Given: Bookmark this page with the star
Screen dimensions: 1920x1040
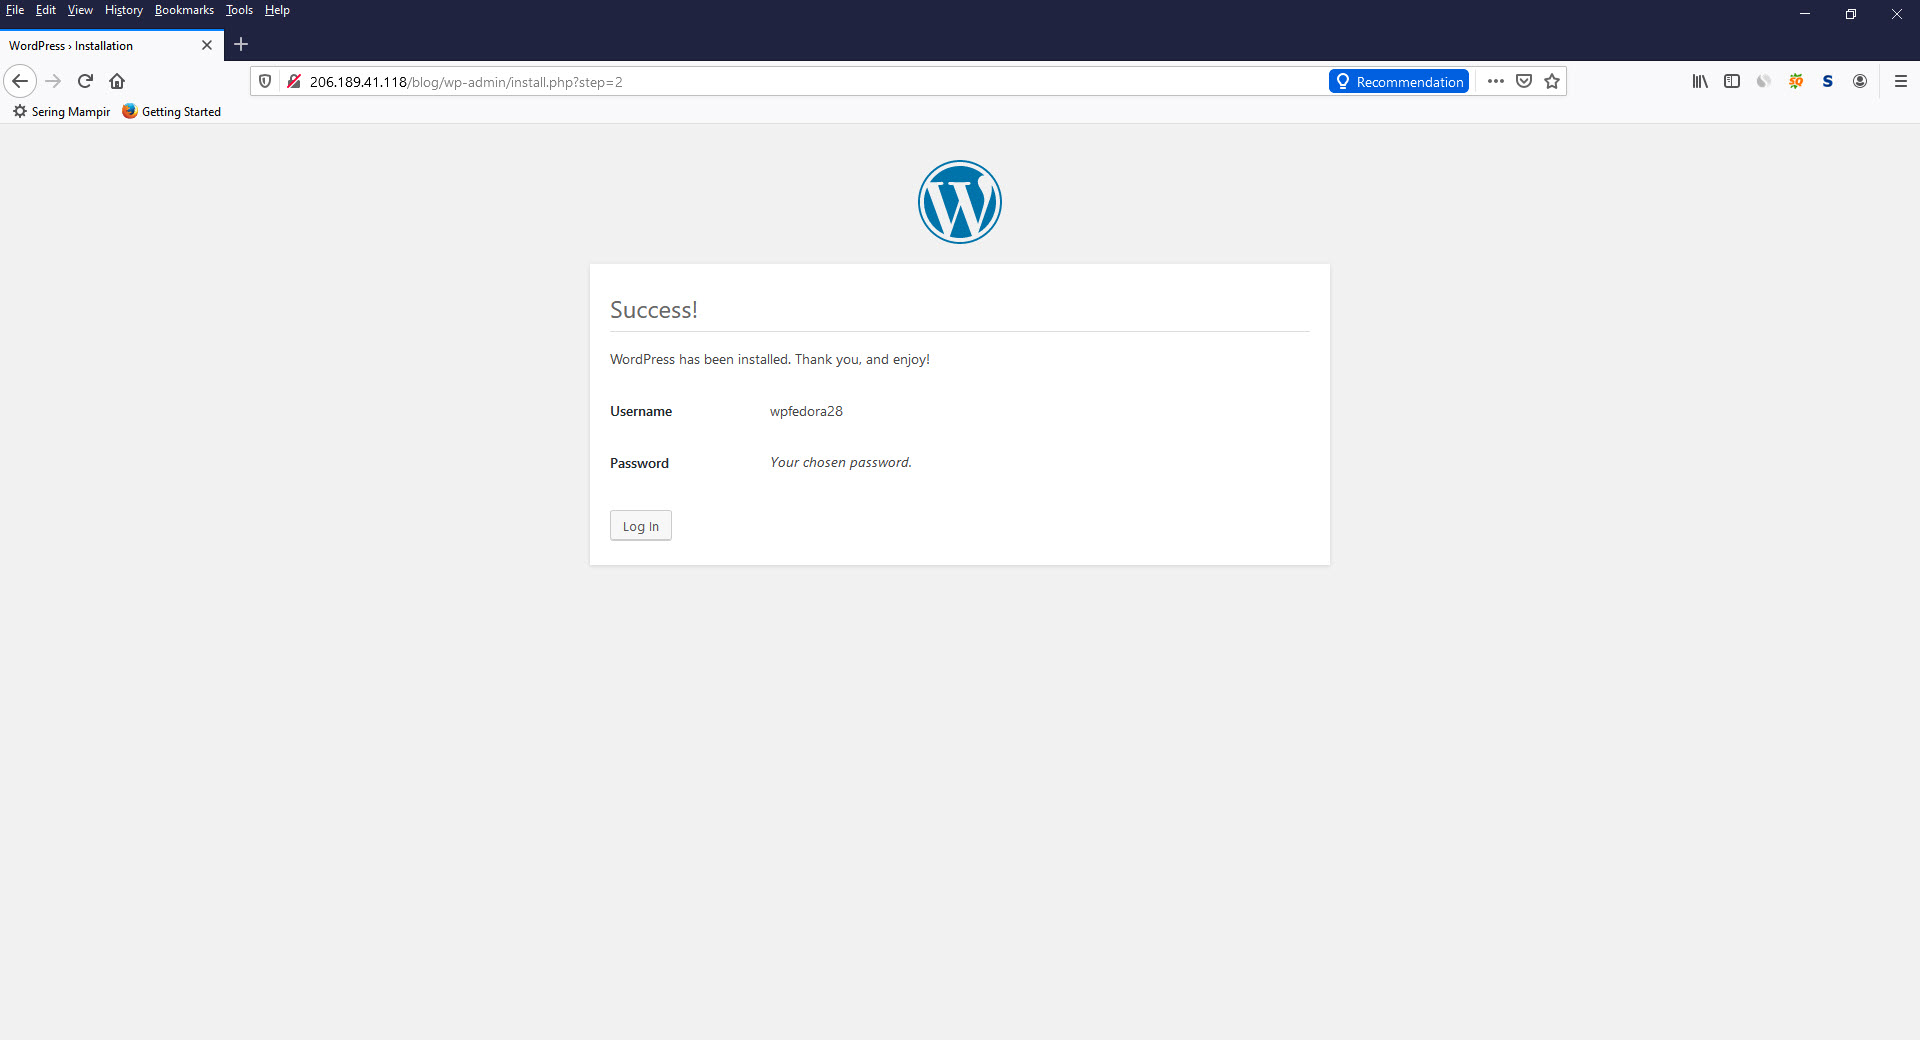Looking at the screenshot, I should [x=1552, y=81].
